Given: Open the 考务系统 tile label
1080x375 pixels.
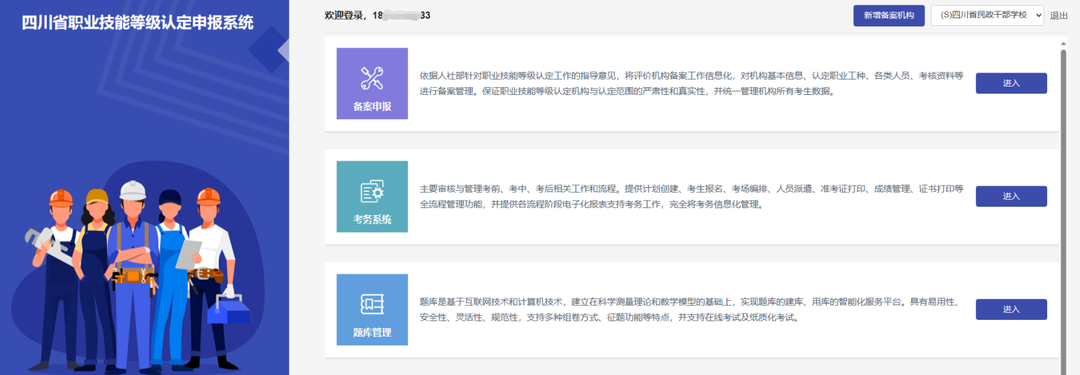Looking at the screenshot, I should click(372, 221).
